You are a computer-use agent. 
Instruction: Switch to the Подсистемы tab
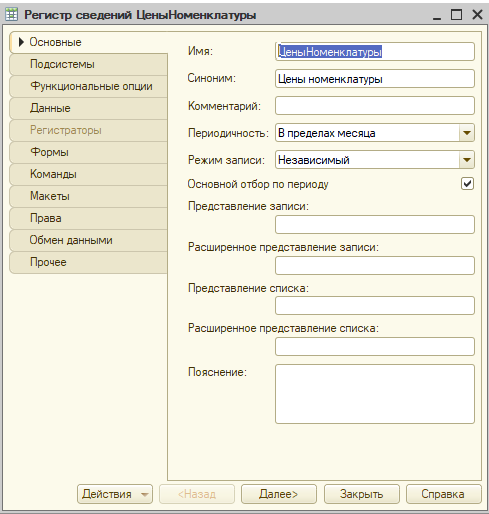click(88, 64)
